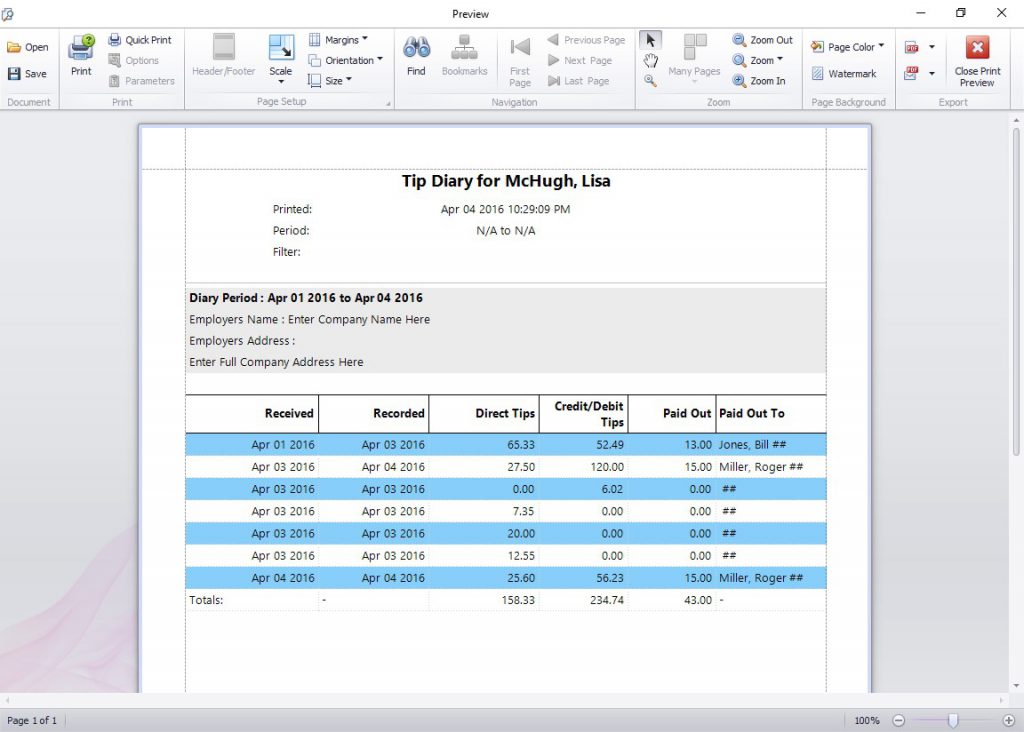Enable Many Pages view

tap(693, 57)
